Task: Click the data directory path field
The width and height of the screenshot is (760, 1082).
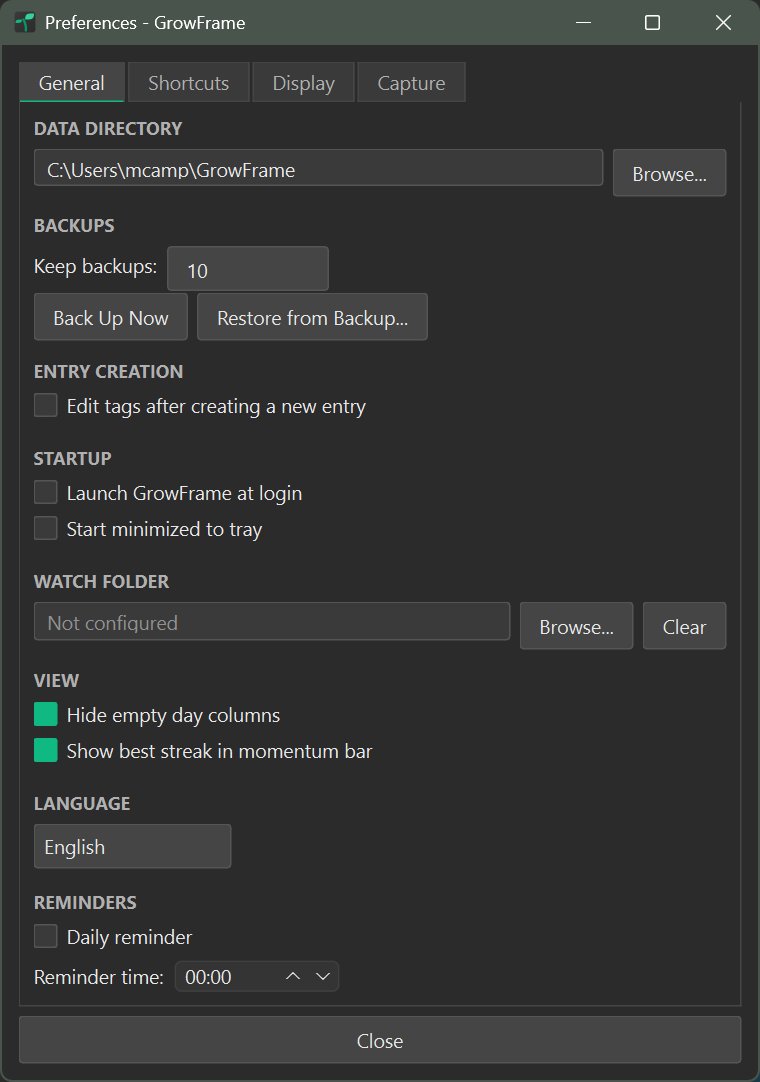Action: (x=318, y=168)
